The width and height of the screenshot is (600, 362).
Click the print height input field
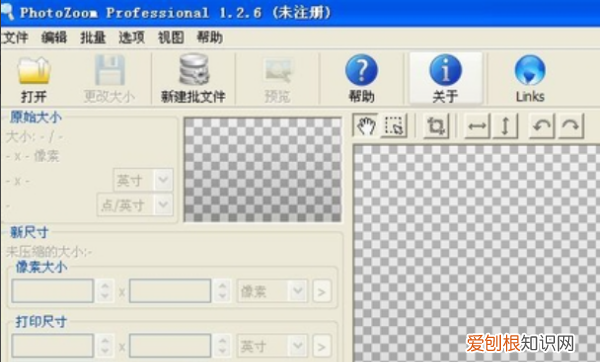170,346
